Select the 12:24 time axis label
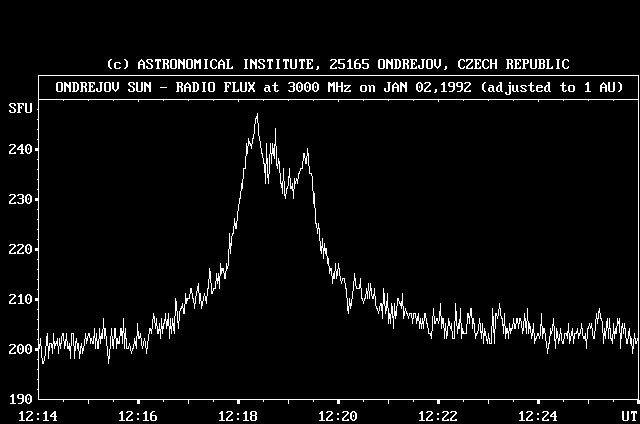Screen dimensions: 640x424 tap(540, 414)
